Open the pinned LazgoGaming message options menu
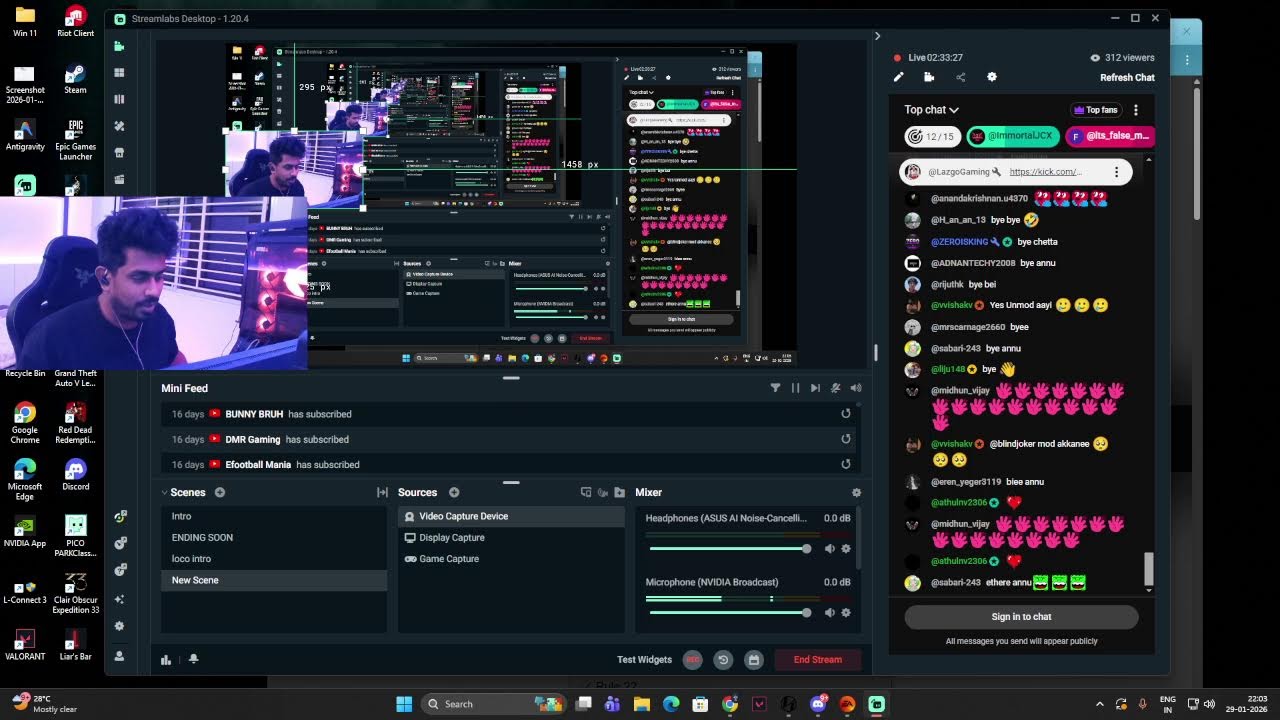The image size is (1280, 720). point(1116,172)
